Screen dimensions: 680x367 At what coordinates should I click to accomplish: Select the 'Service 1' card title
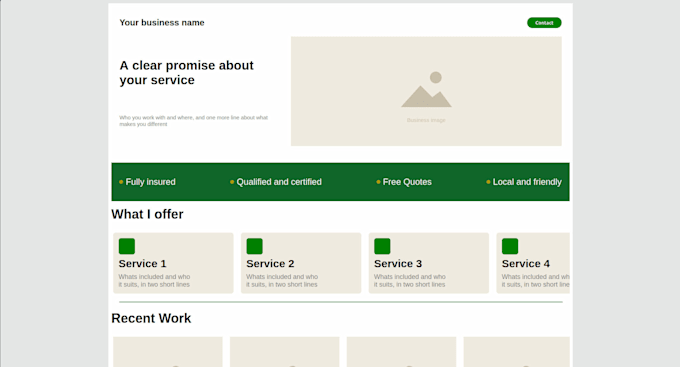tap(142, 263)
